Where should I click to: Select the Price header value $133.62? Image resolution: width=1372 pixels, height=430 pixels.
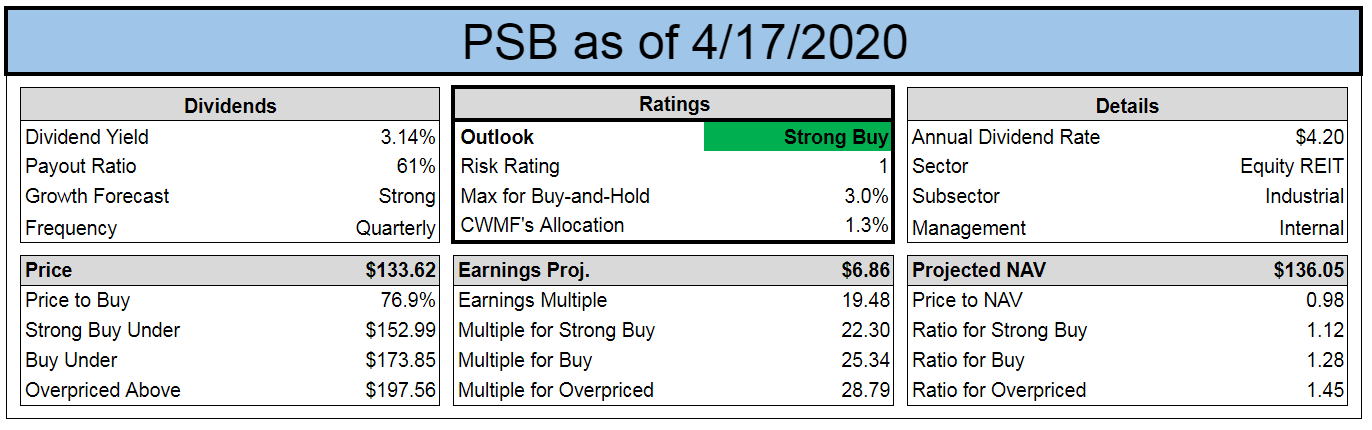pos(401,270)
